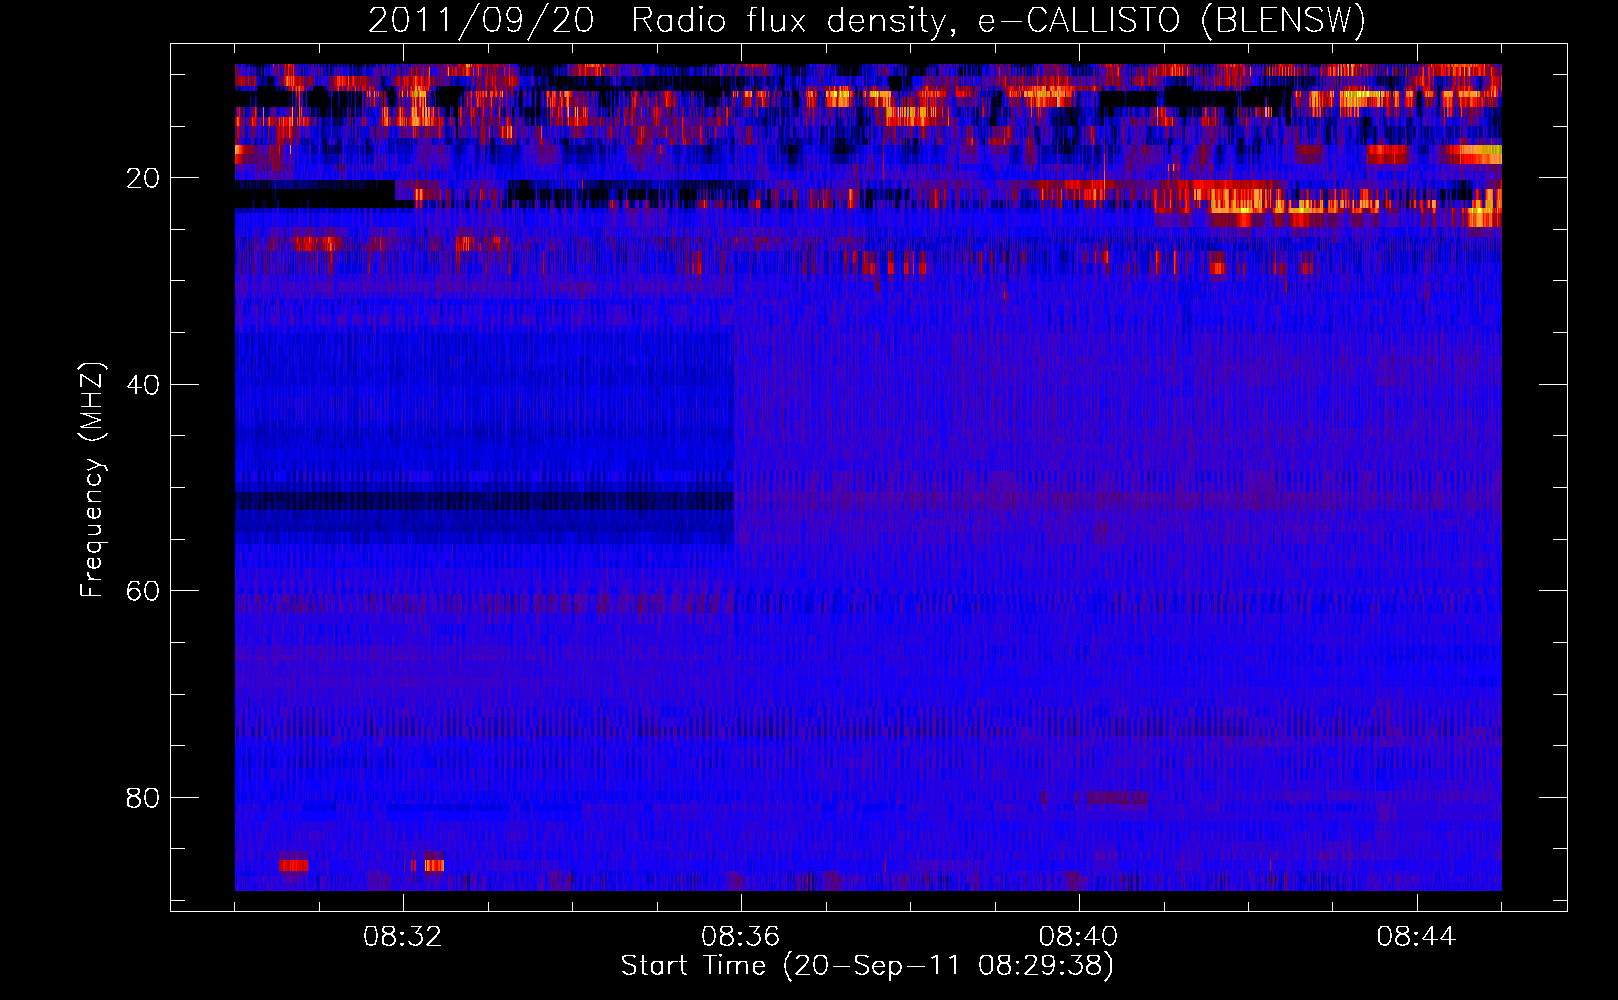The width and height of the screenshot is (1618, 1000).
Task: Click the time tick label '08:32'
Action: pyautogui.click(x=403, y=937)
